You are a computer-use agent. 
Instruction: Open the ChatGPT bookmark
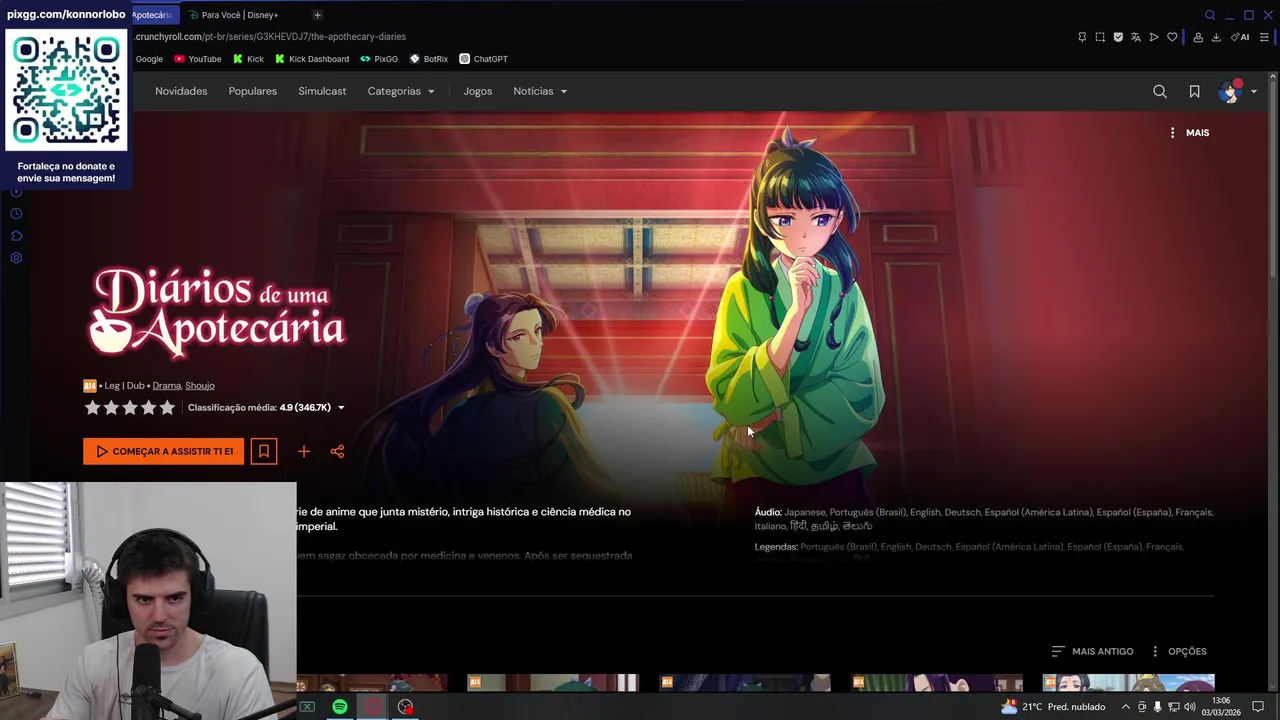click(484, 59)
